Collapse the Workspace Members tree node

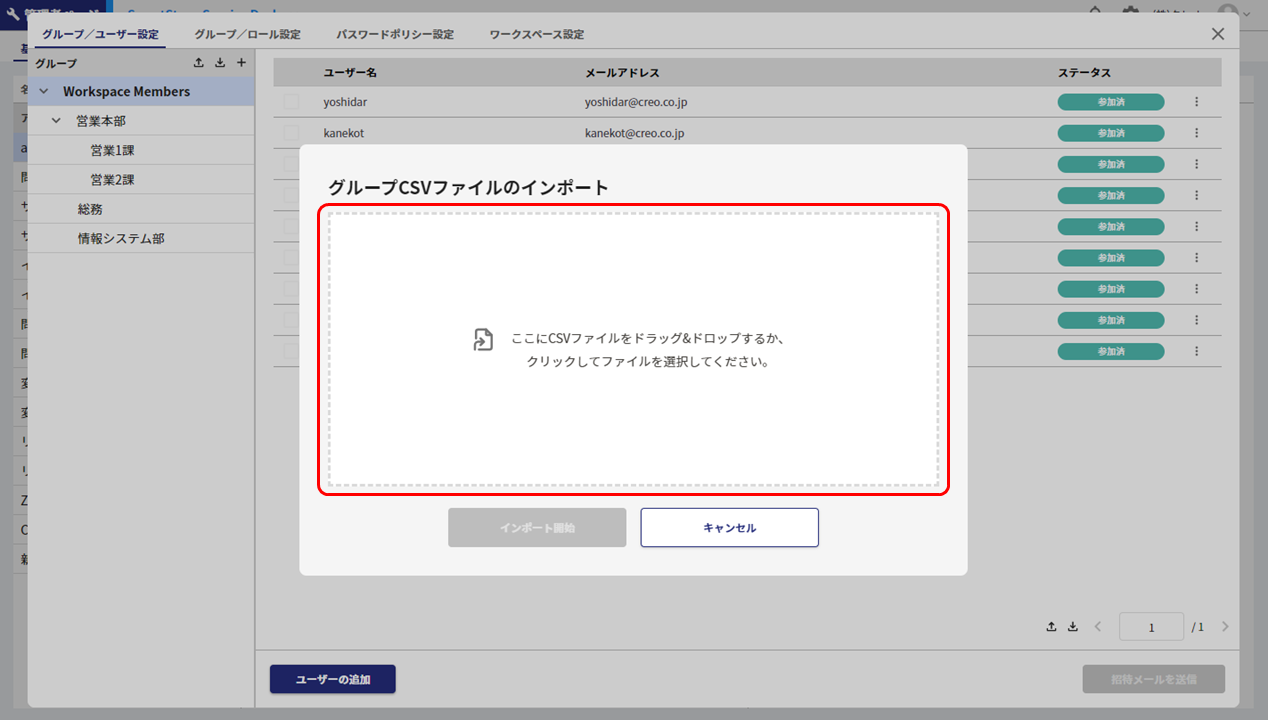click(44, 92)
